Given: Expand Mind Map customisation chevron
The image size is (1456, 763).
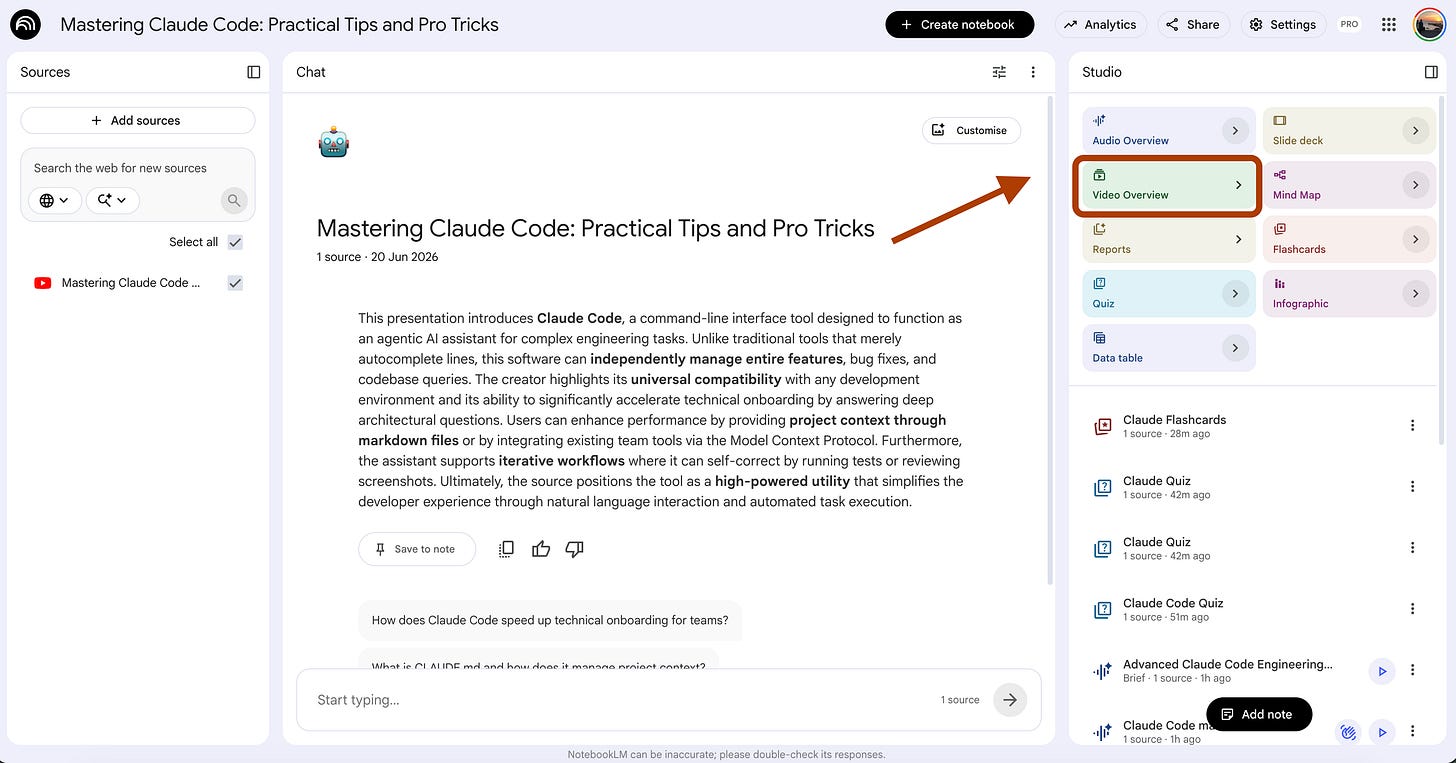Looking at the screenshot, I should pyautogui.click(x=1415, y=185).
